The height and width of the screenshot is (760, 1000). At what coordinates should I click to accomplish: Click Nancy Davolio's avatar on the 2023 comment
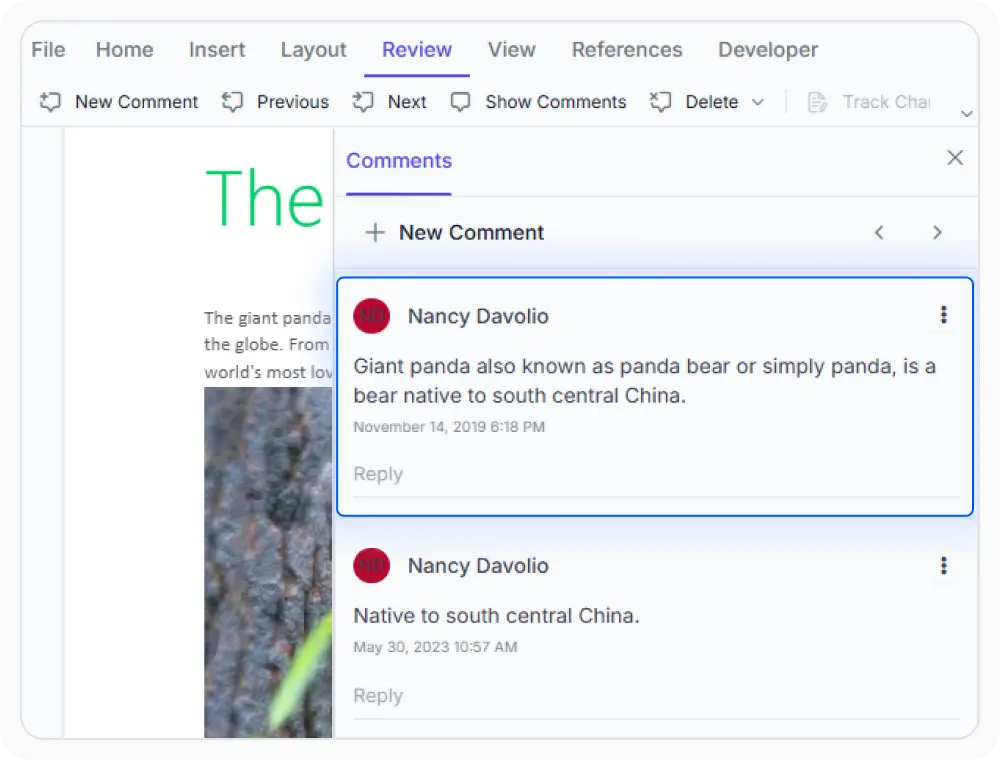point(372,566)
